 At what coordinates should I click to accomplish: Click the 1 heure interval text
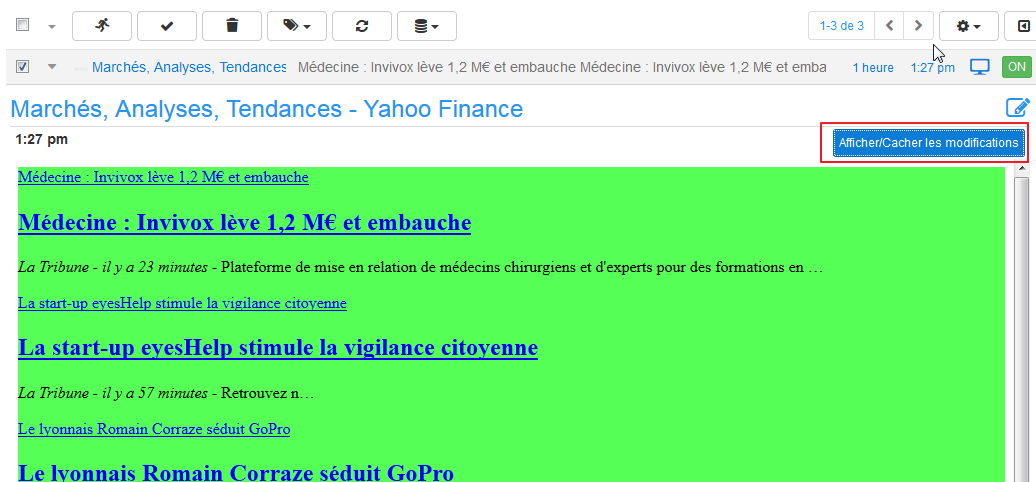coord(873,67)
